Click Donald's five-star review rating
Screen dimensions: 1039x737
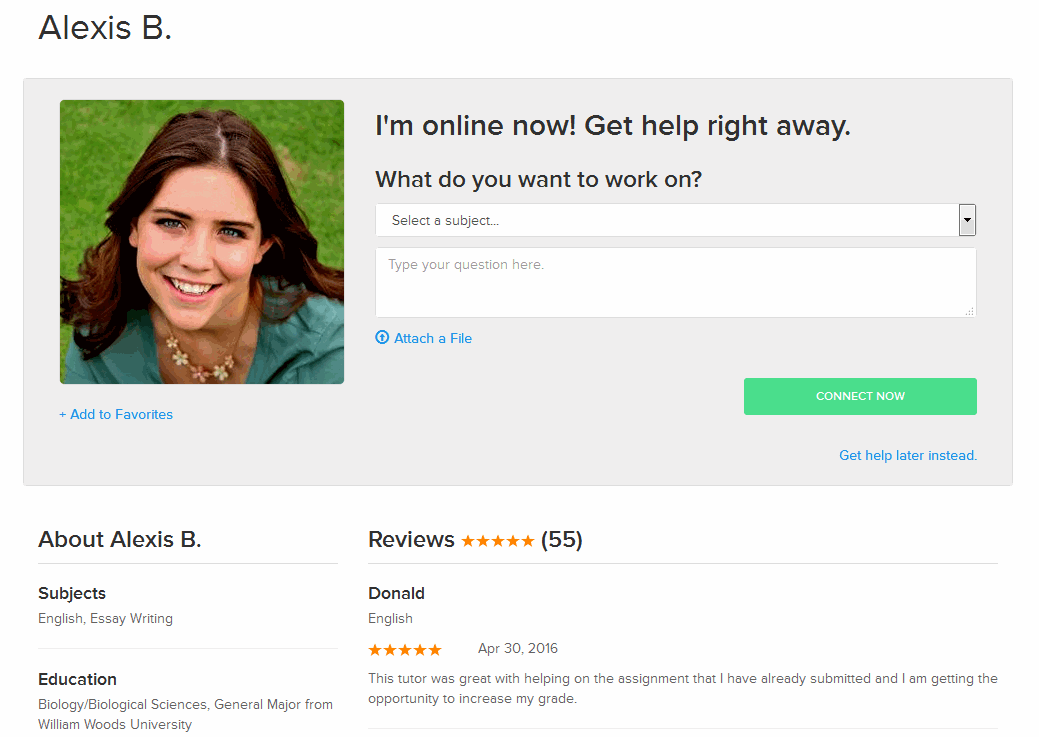point(405,650)
